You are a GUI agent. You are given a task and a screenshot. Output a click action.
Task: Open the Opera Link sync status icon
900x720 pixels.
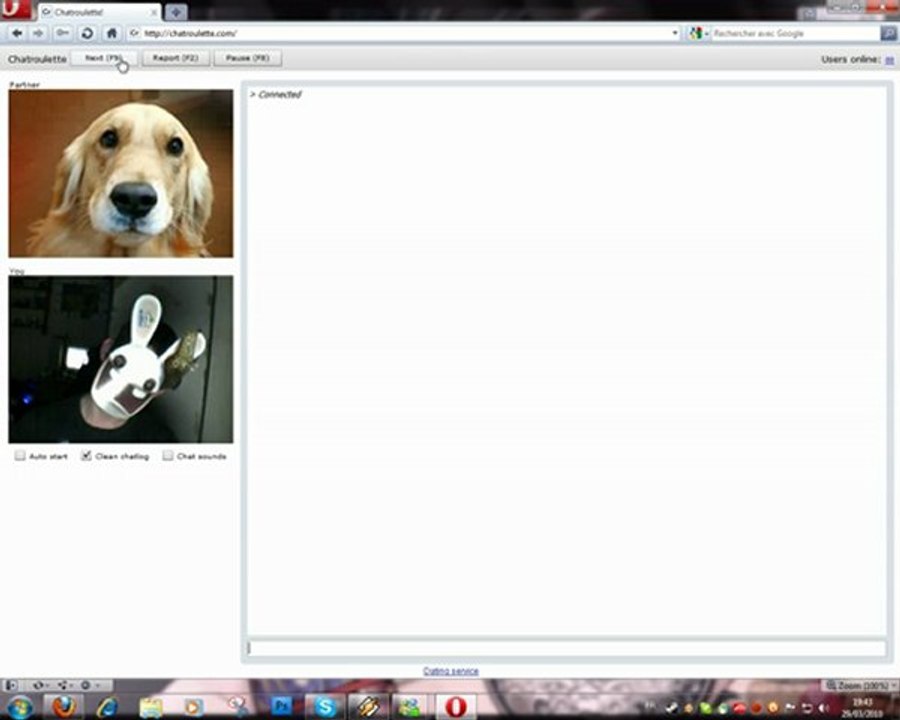point(40,685)
